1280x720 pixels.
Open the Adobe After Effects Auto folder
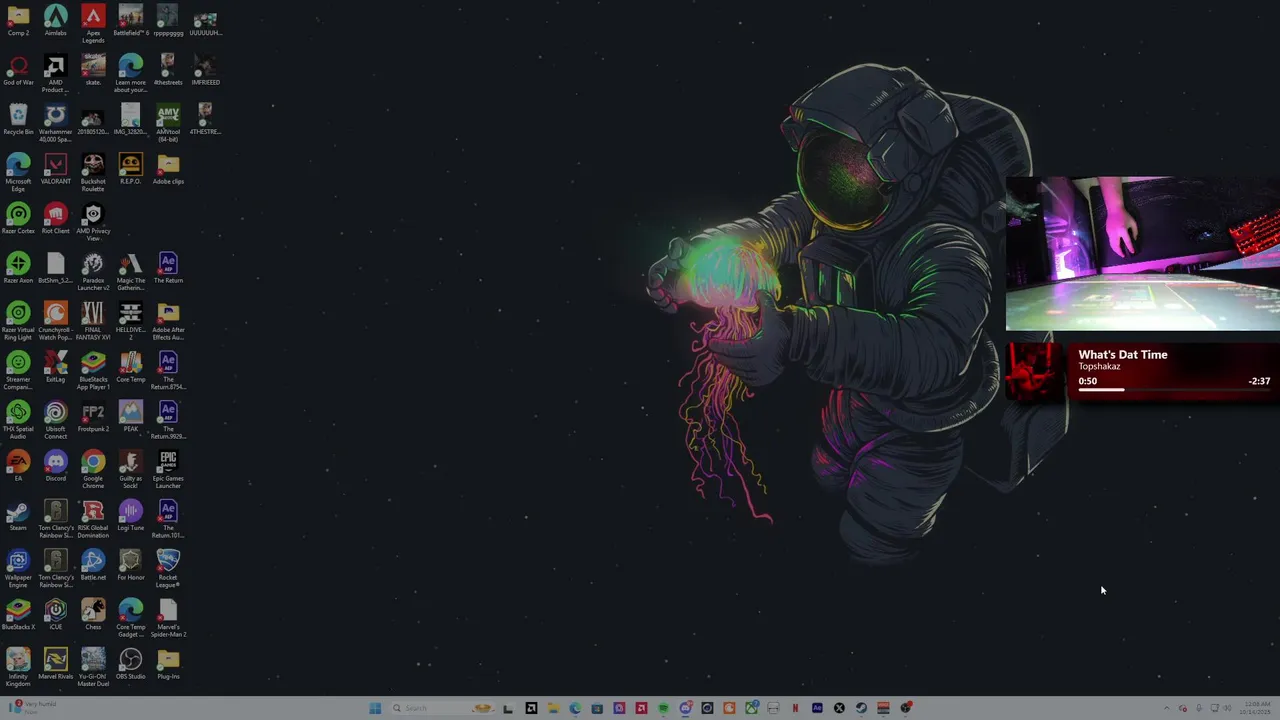[168, 322]
